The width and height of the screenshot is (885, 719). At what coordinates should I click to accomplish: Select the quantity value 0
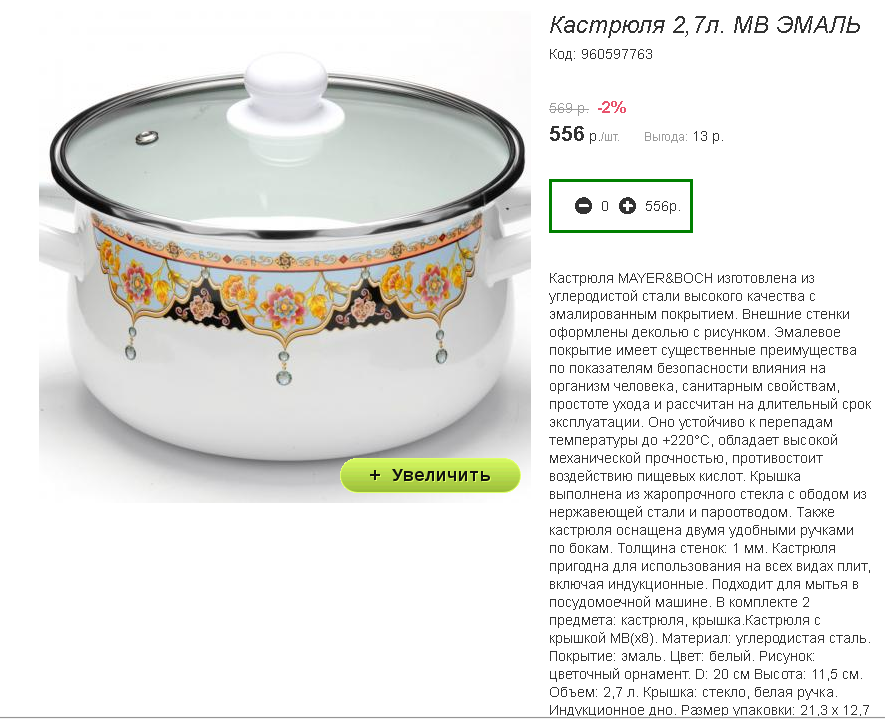(x=605, y=207)
